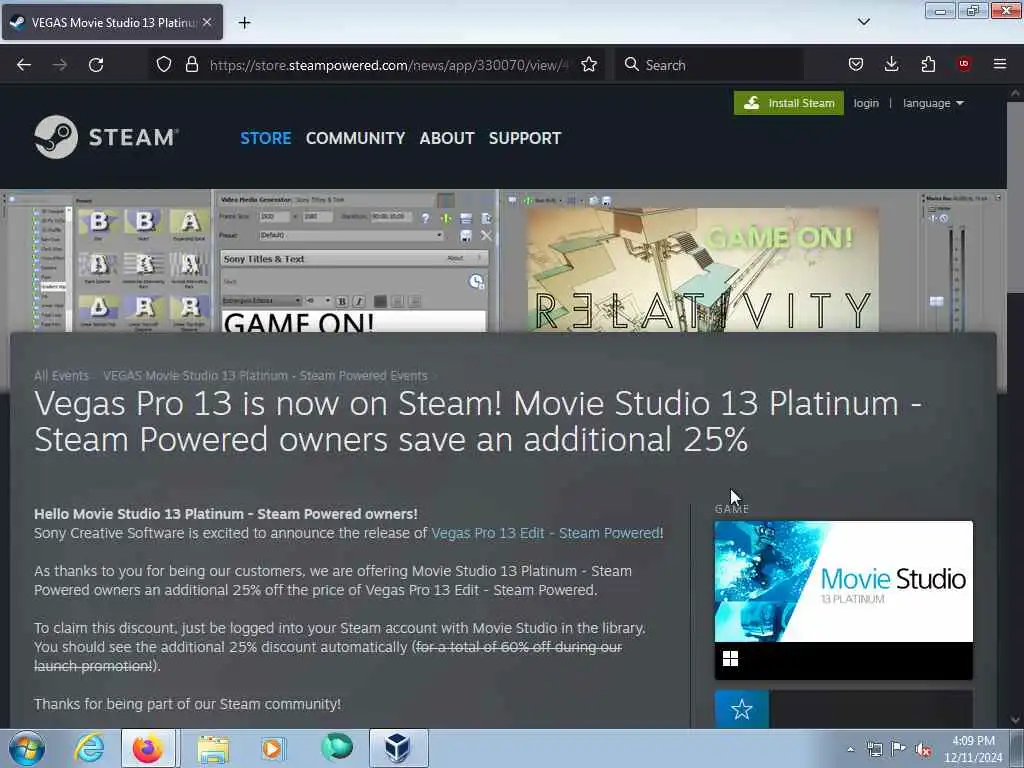
Task: Open Action Center flag icon
Action: tap(899, 749)
